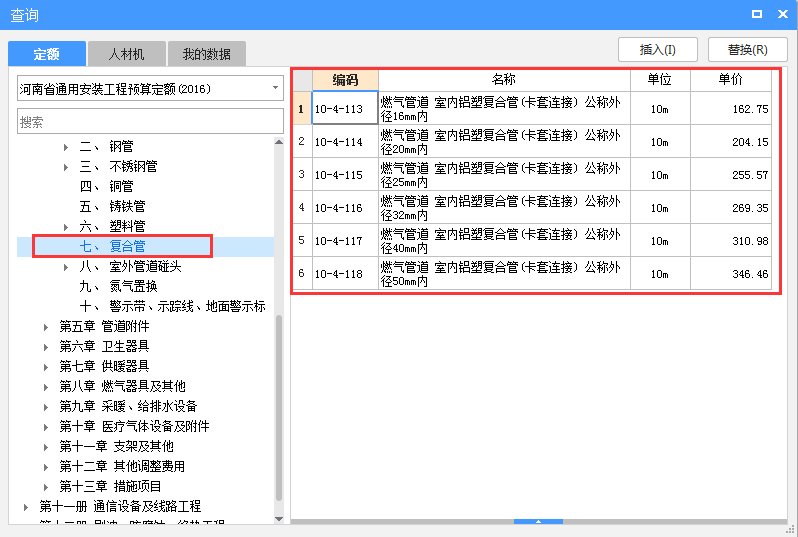
Task: Click row number 5 header
Action: coord(302,240)
